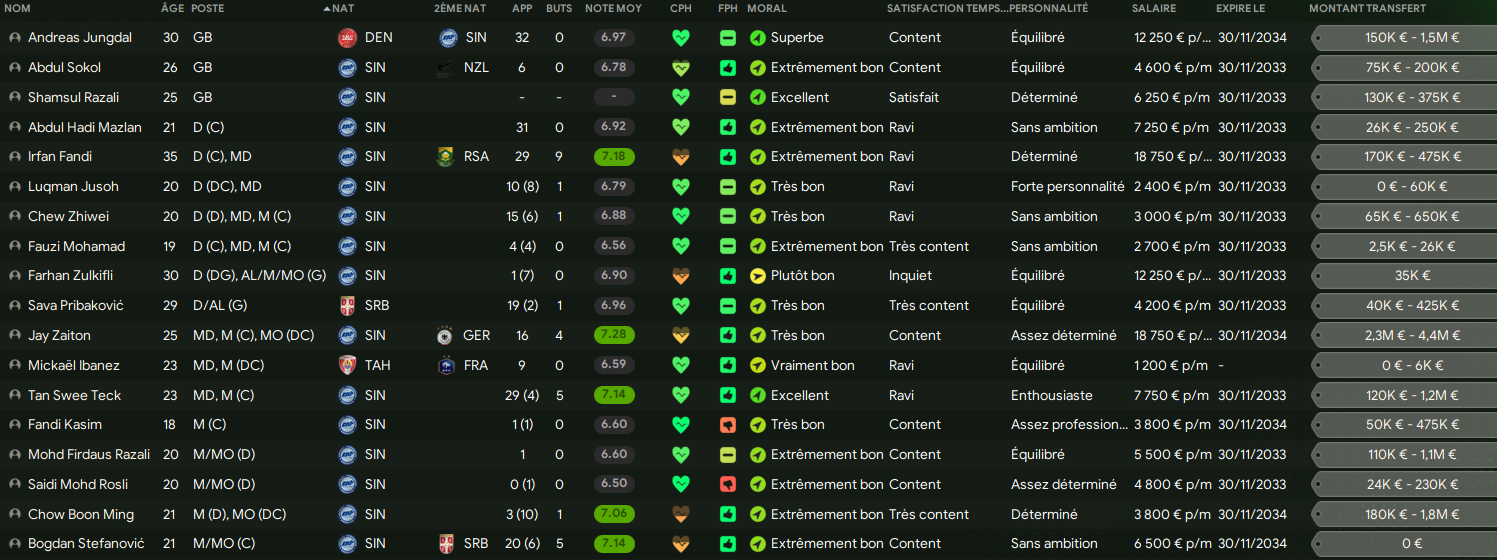Image resolution: width=1497 pixels, height=560 pixels.
Task: Click Andreas Jungdal's Denmark flag icon
Action: [x=347, y=38]
